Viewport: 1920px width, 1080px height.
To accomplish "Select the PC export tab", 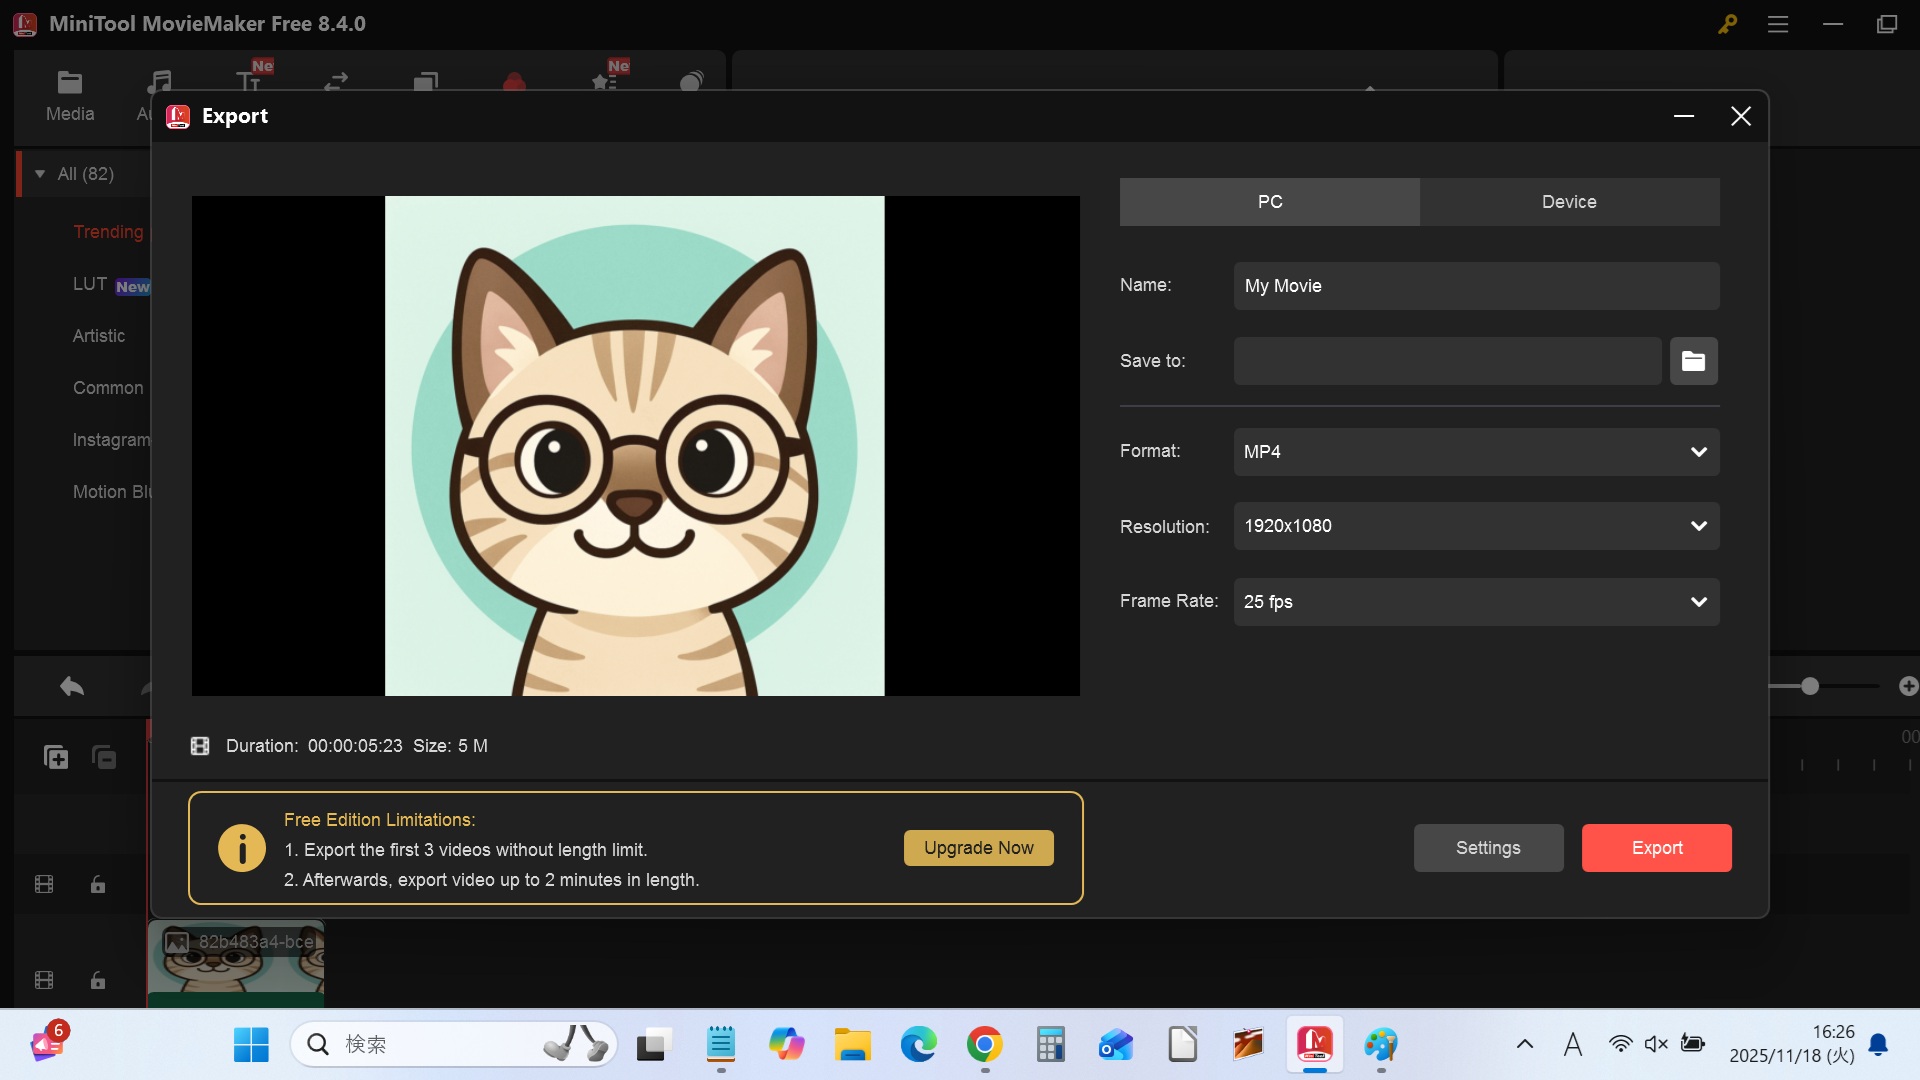I will coord(1269,202).
